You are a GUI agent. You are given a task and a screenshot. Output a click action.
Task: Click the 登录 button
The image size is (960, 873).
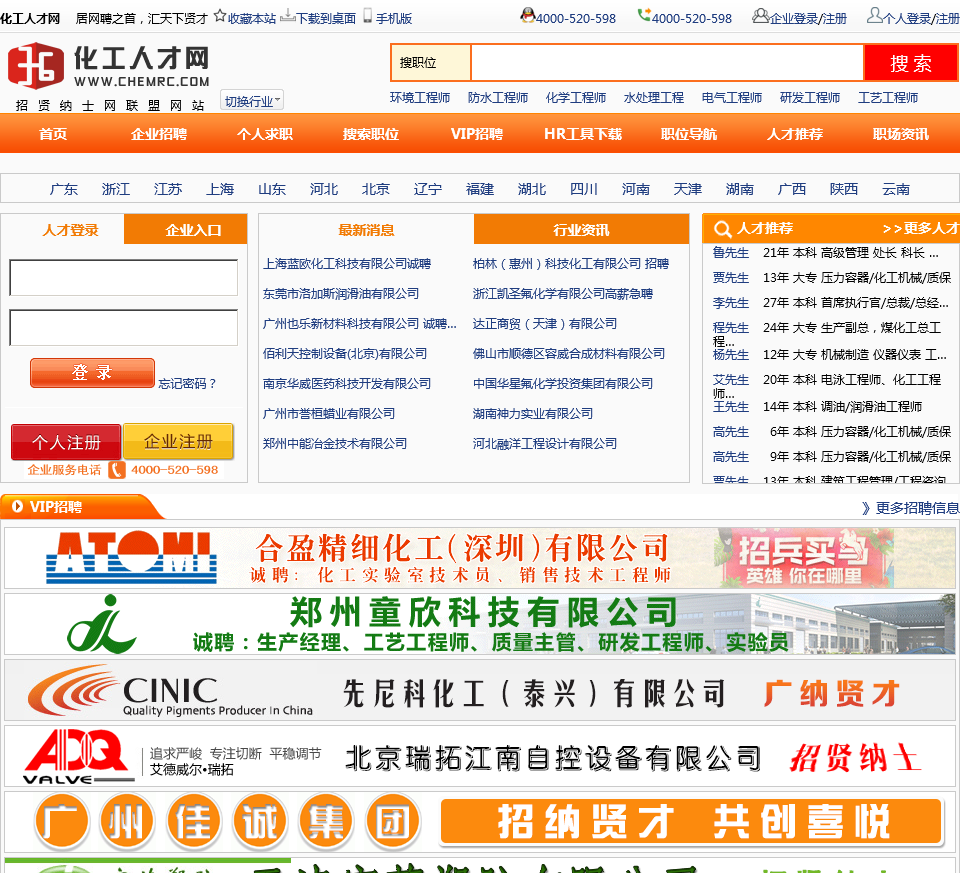[x=92, y=373]
